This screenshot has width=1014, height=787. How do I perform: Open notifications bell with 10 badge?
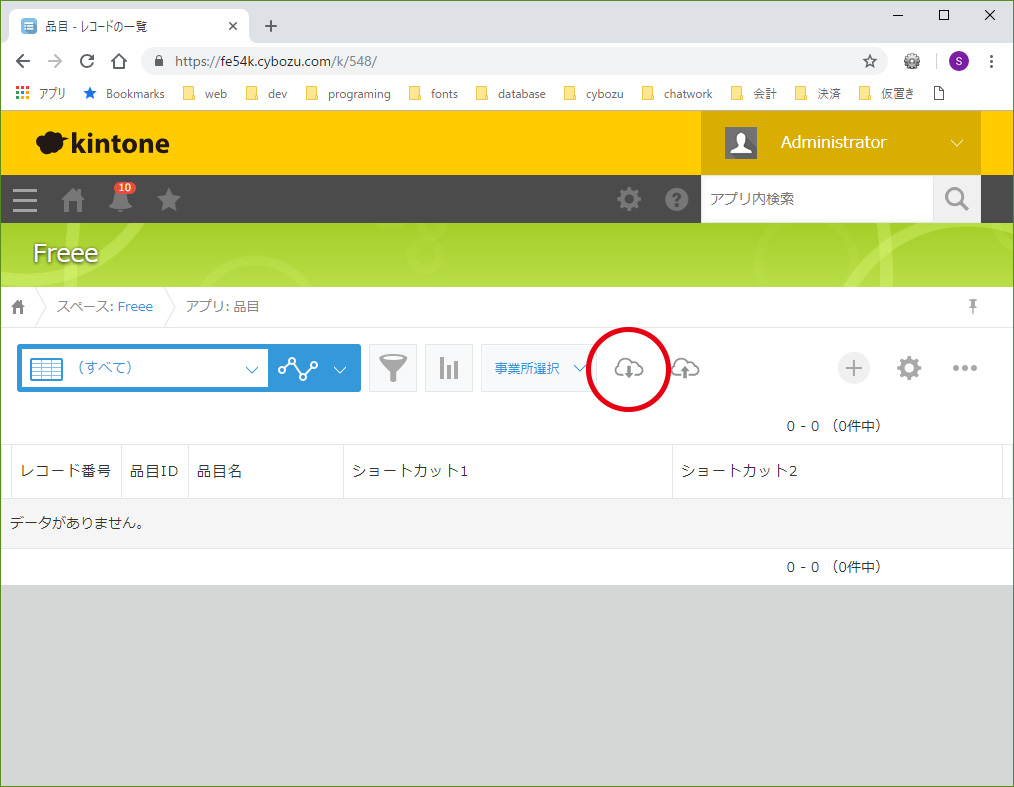click(x=121, y=198)
